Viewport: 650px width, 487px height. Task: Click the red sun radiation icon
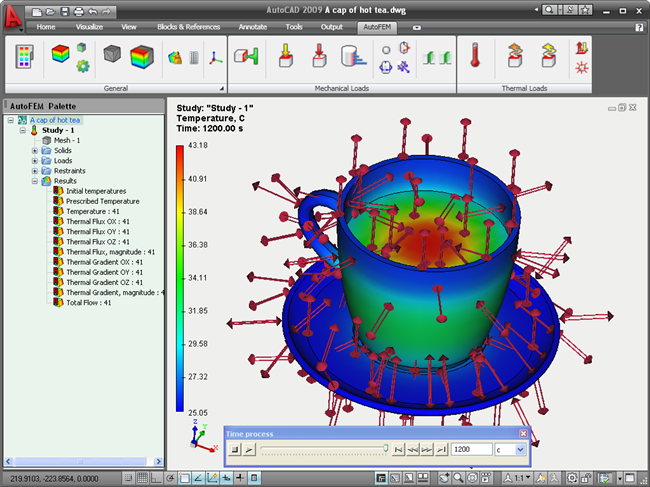582,68
